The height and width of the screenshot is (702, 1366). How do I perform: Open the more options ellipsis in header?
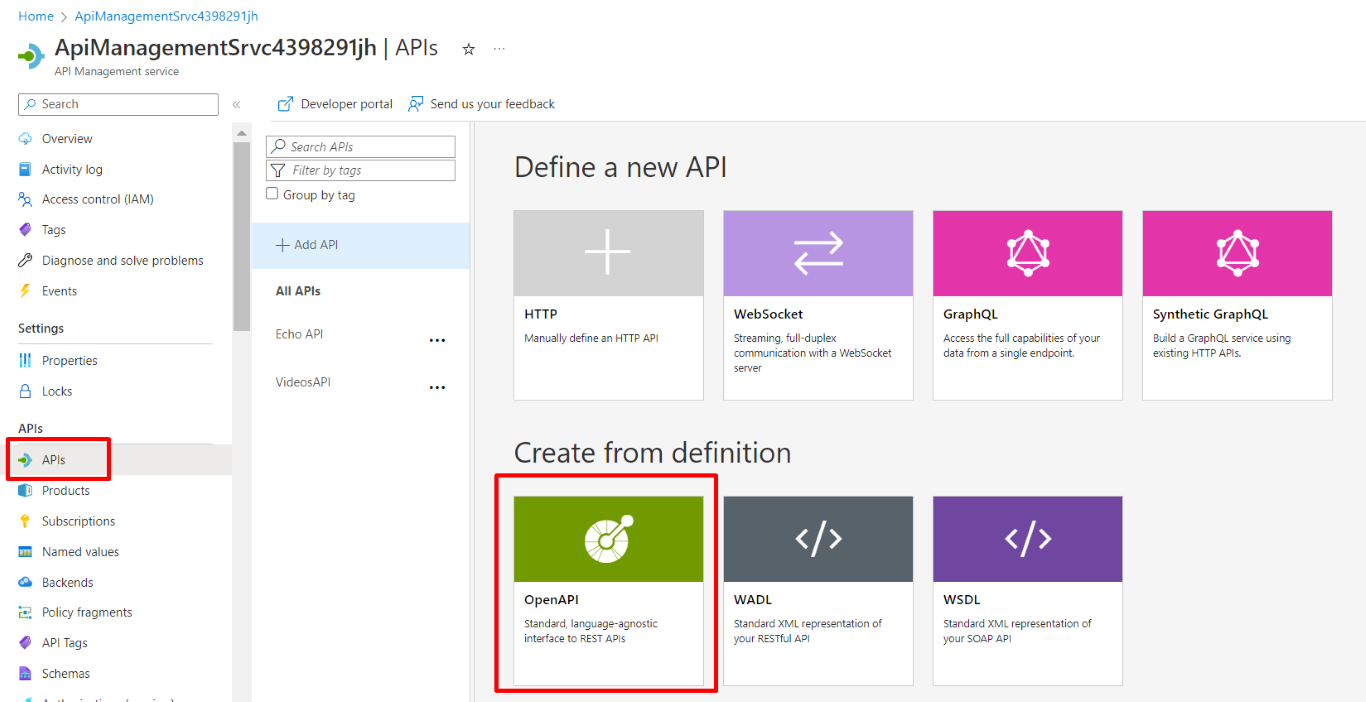[499, 49]
